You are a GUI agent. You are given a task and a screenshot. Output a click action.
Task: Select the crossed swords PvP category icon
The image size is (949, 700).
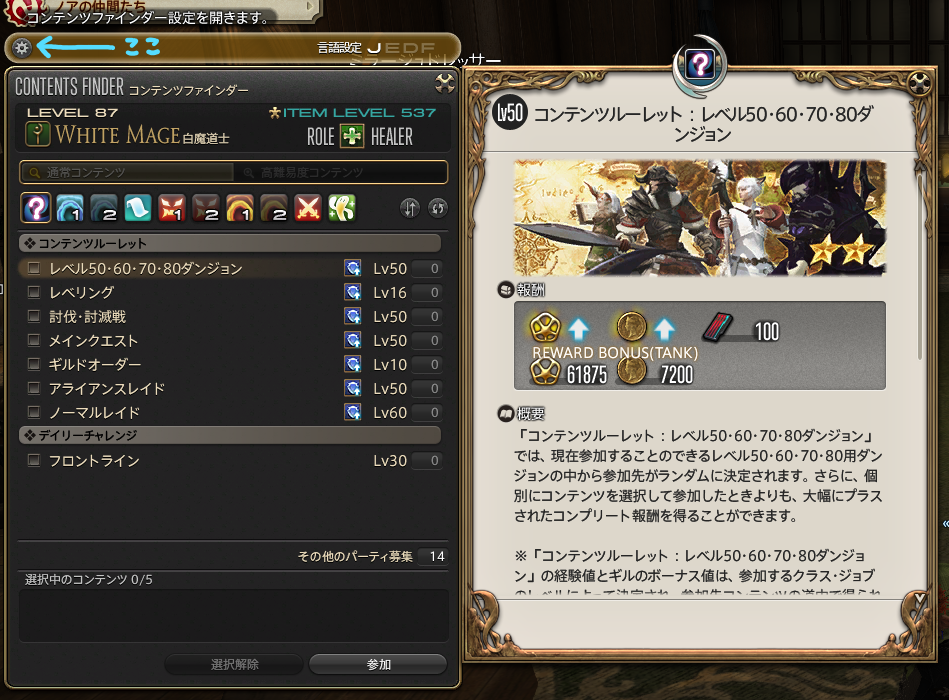tap(308, 208)
